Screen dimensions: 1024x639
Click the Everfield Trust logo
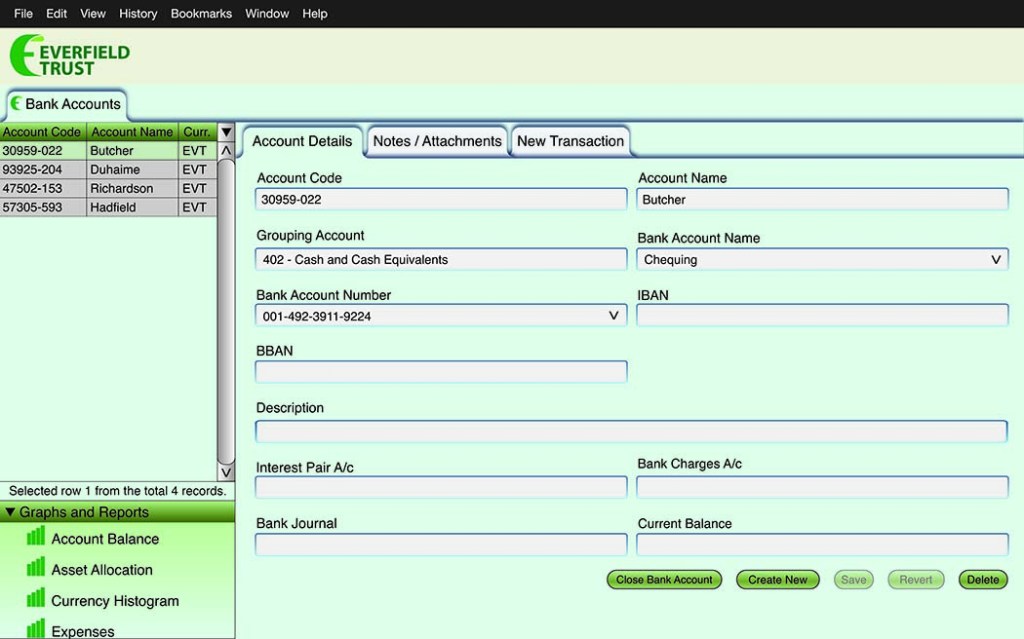[70, 56]
